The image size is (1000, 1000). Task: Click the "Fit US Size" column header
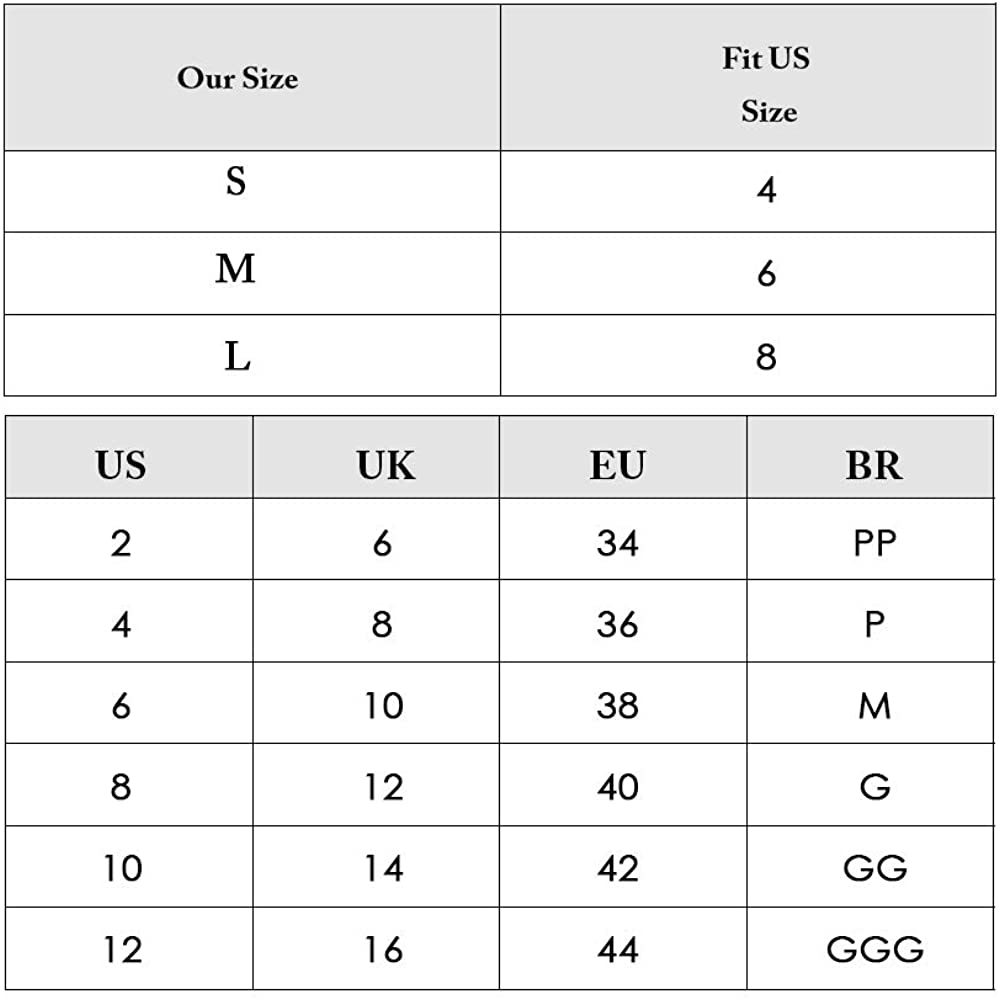tap(767, 84)
